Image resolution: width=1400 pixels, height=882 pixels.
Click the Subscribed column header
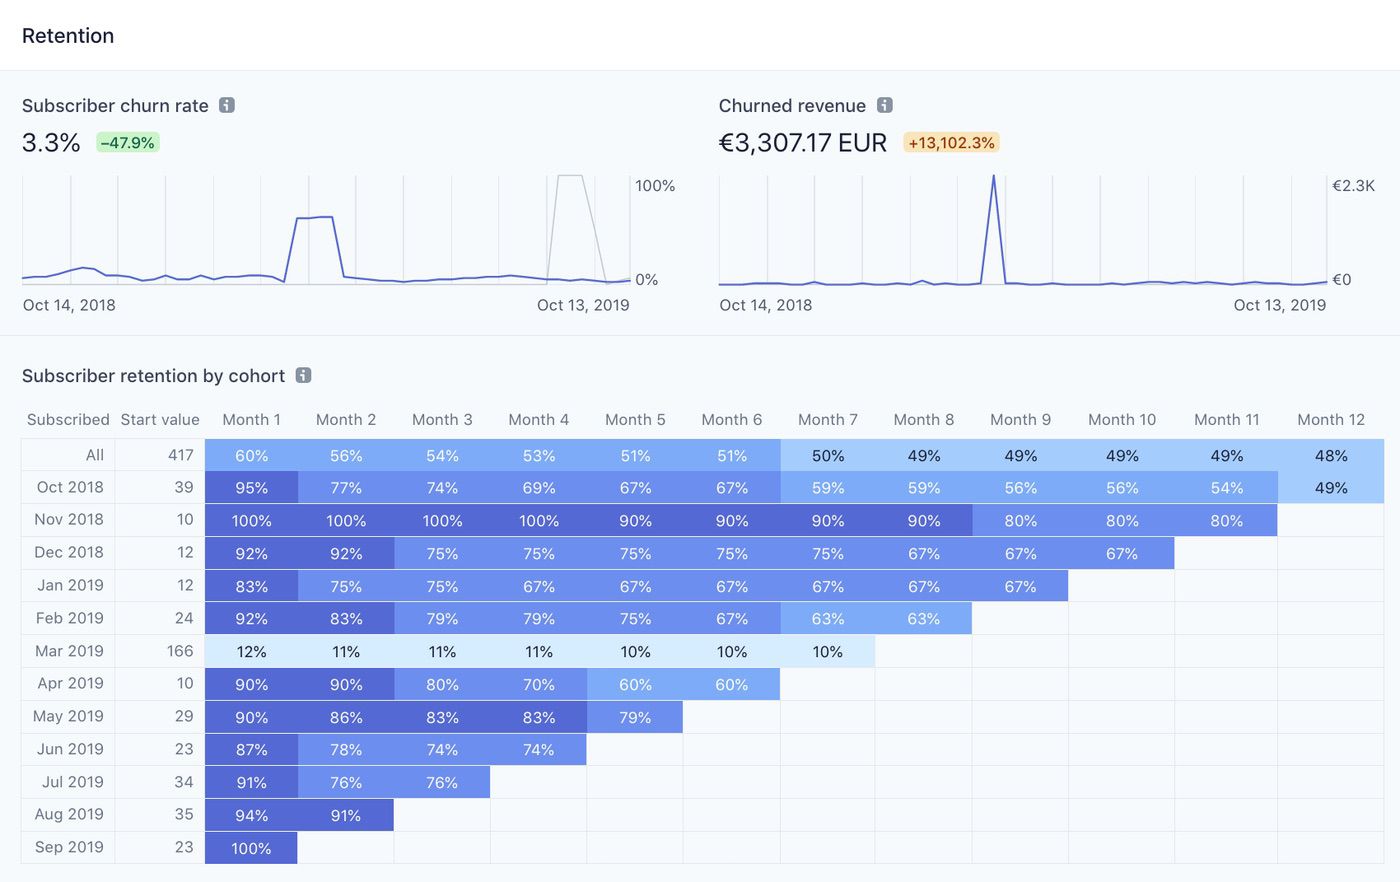pyautogui.click(x=68, y=420)
